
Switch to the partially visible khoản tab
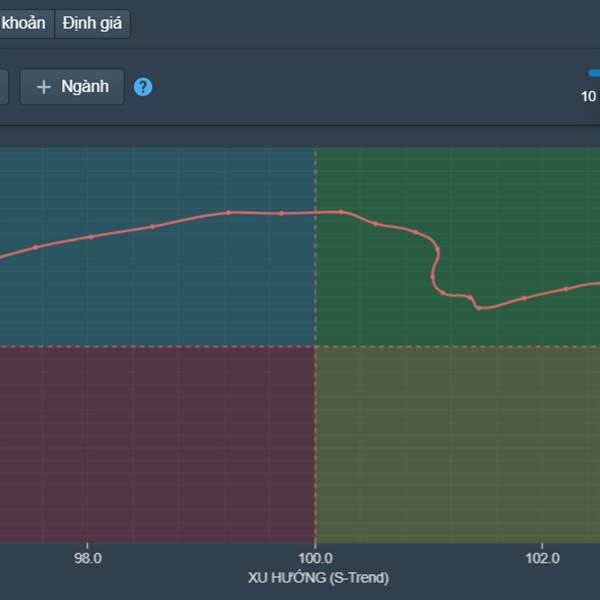(24, 23)
